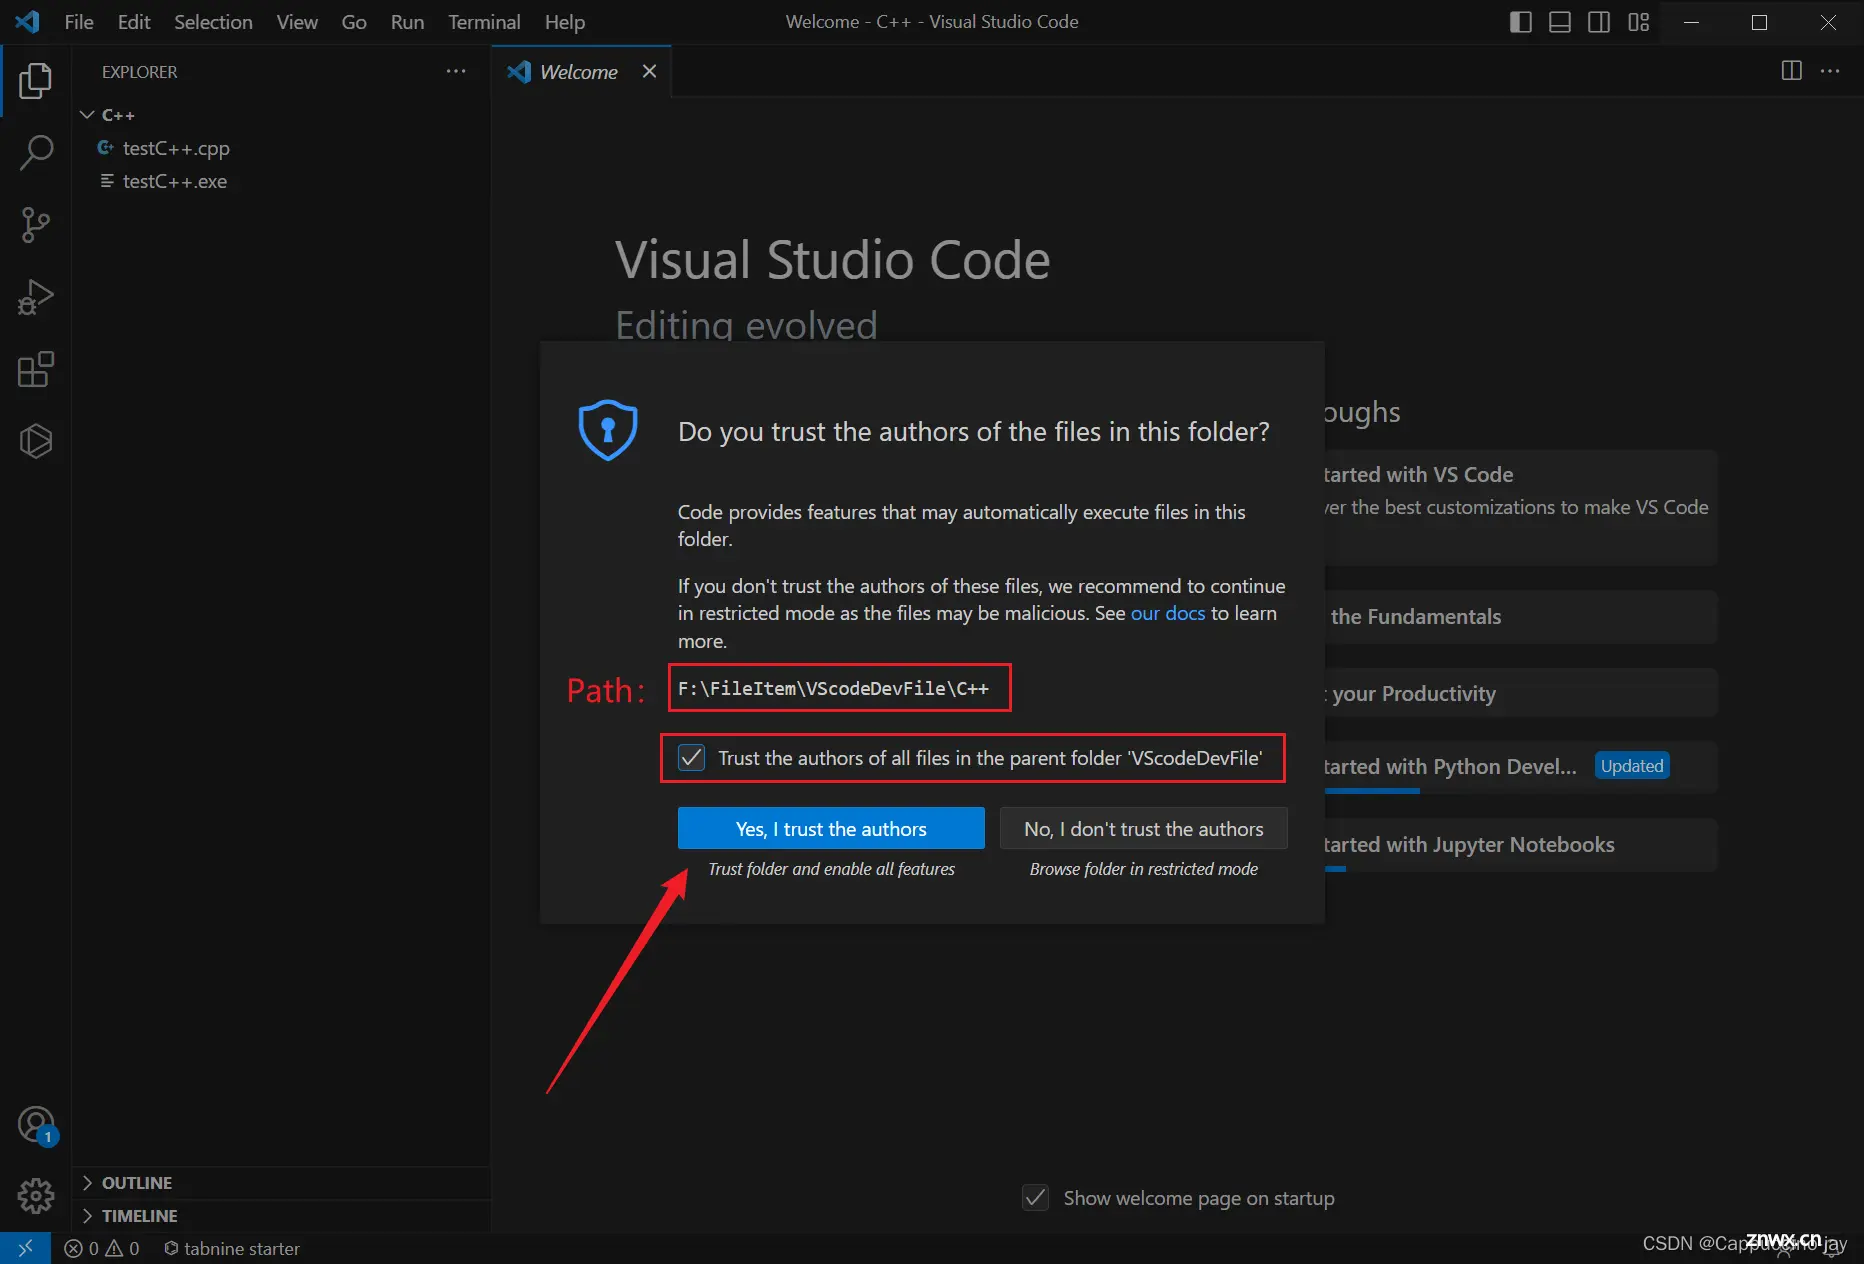Click Python walkthrough progress bar
The width and height of the screenshot is (1864, 1264).
[x=1372, y=791]
